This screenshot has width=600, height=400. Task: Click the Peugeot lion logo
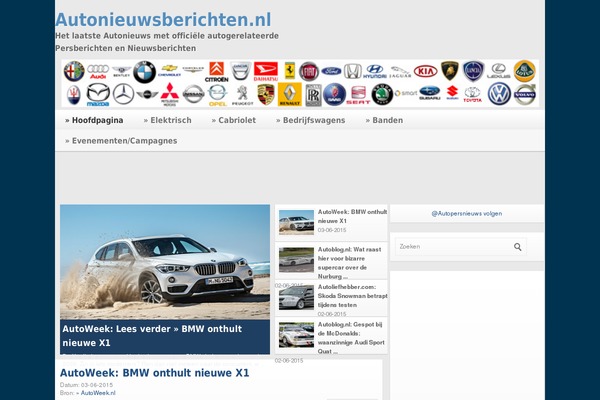click(242, 95)
